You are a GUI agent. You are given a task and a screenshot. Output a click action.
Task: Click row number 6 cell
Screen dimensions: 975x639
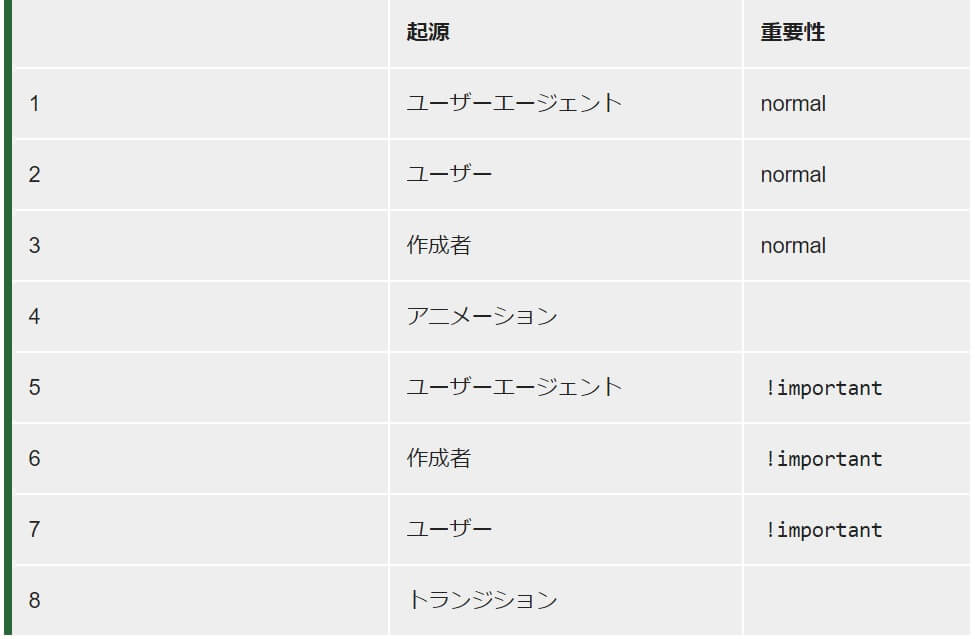click(35, 458)
